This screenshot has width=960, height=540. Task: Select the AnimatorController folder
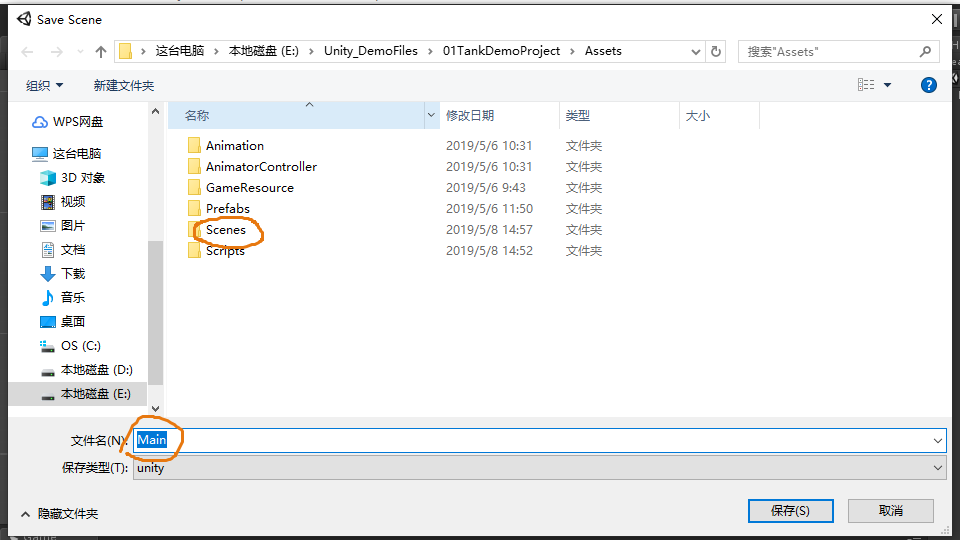(x=261, y=167)
